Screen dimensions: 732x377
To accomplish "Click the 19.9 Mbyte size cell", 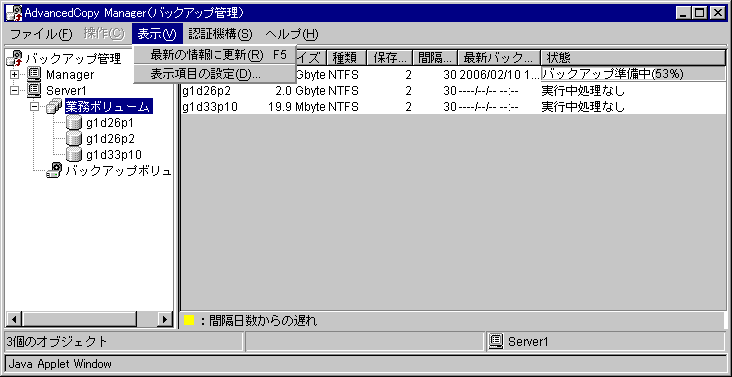I will 297,107.
